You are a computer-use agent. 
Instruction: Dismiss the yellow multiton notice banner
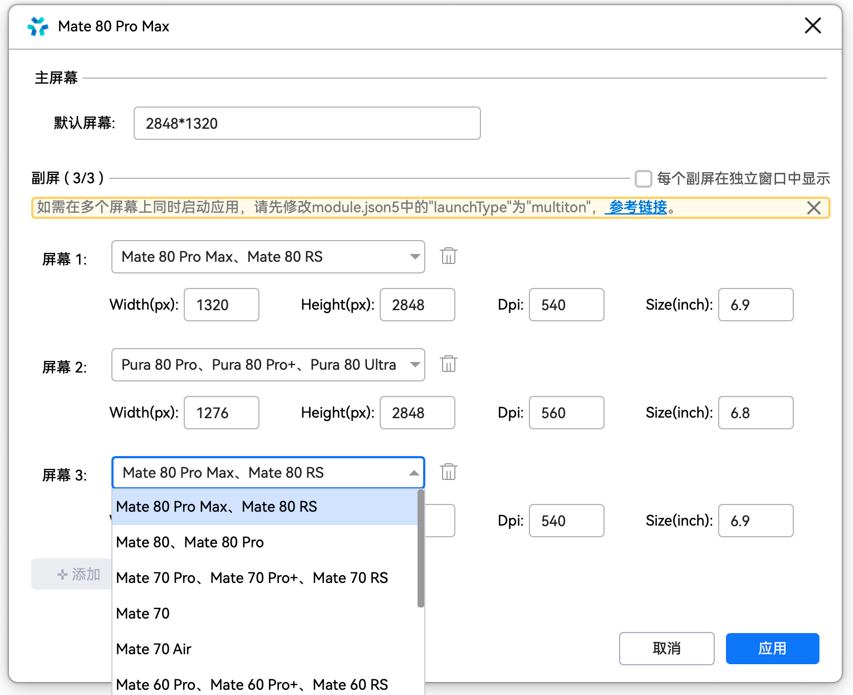pyautogui.click(x=813, y=208)
